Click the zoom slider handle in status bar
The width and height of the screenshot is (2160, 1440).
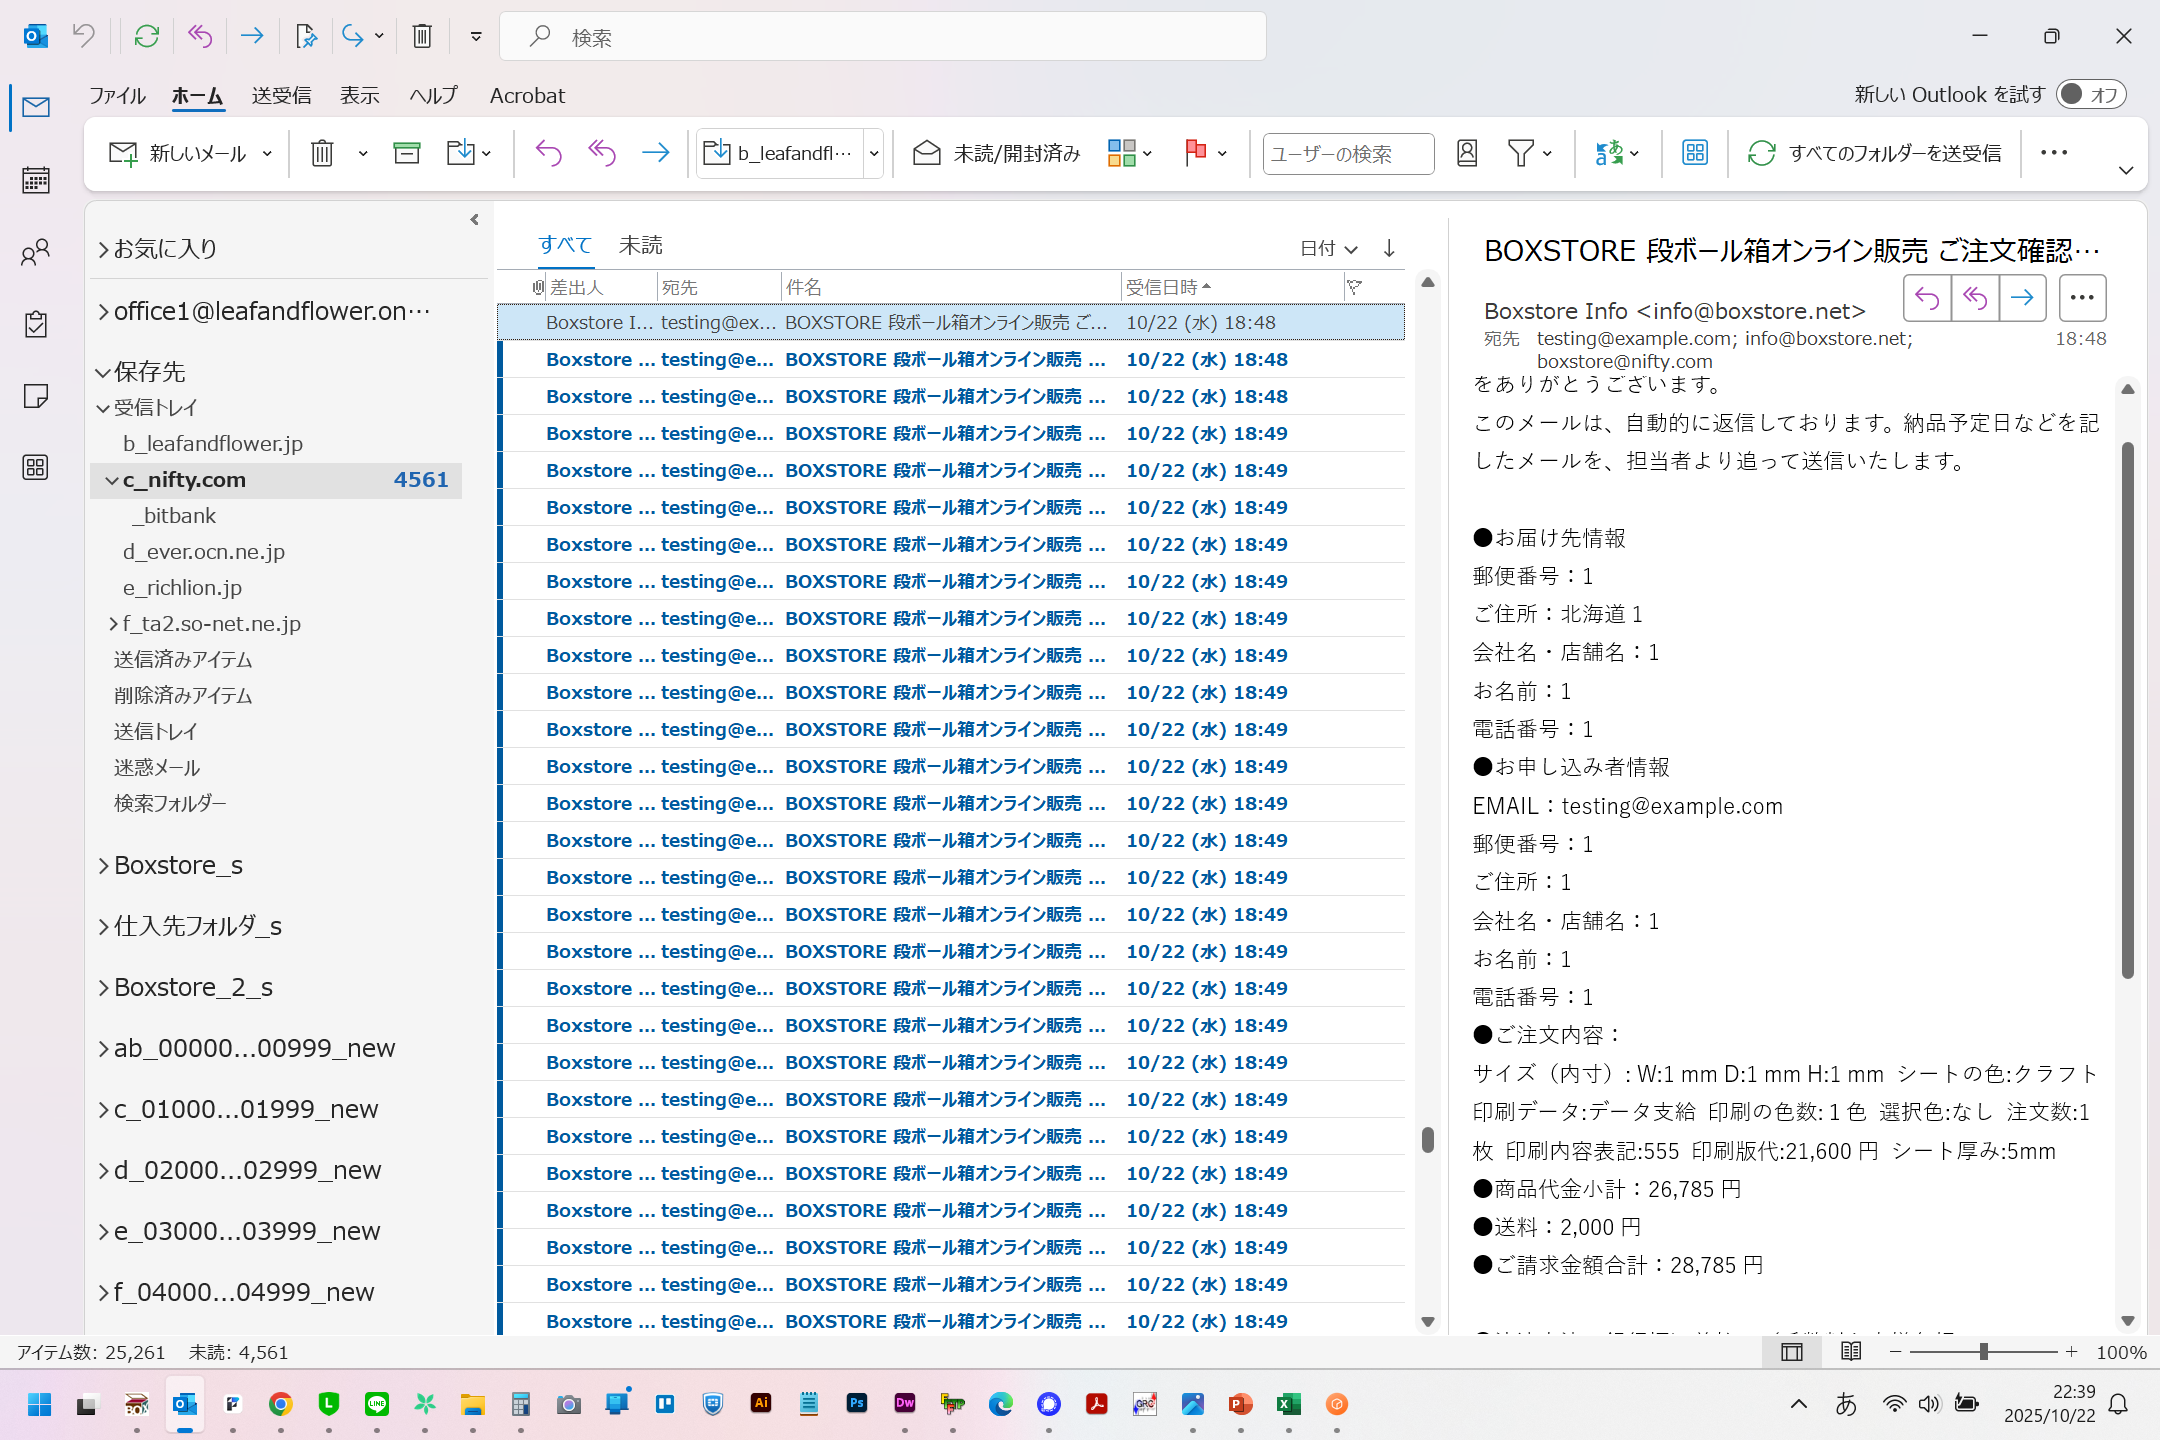[1983, 1352]
